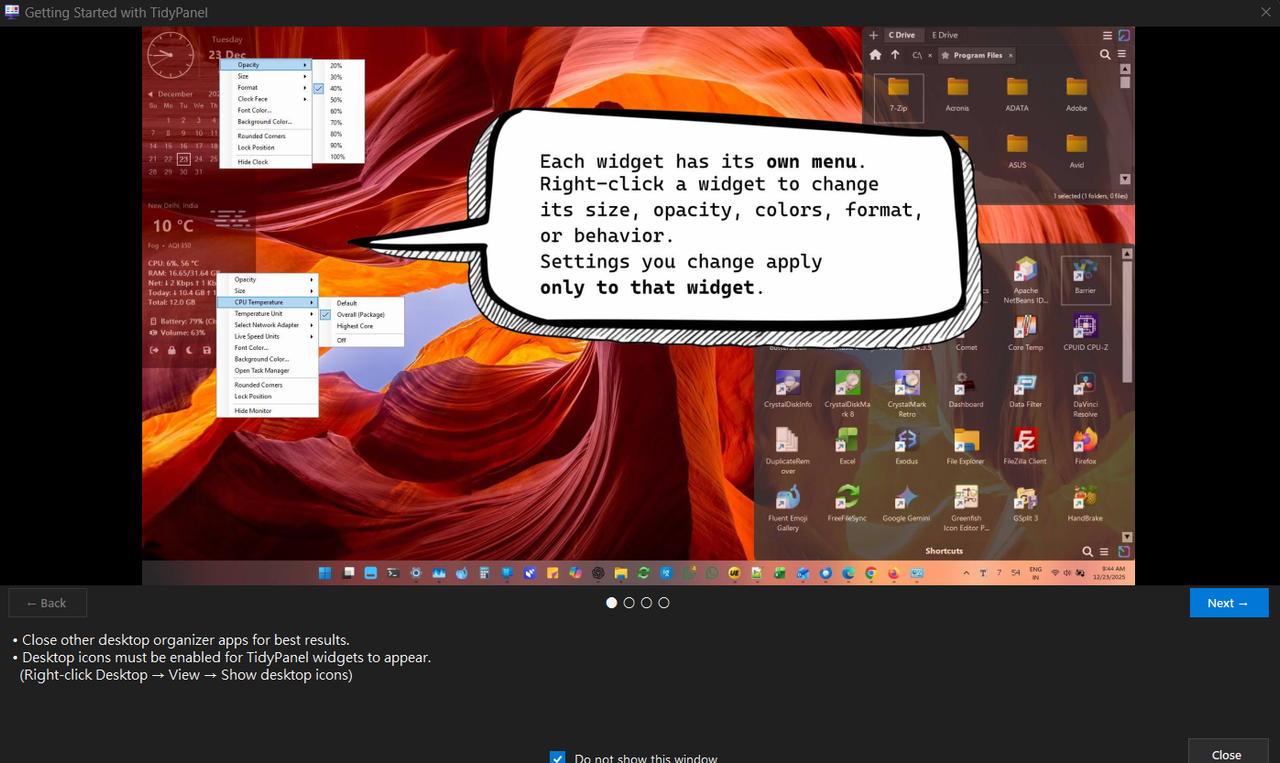Expand the Opacity submenu of the clock menu
Viewport: 1280px width, 763px height.
tap(265, 65)
